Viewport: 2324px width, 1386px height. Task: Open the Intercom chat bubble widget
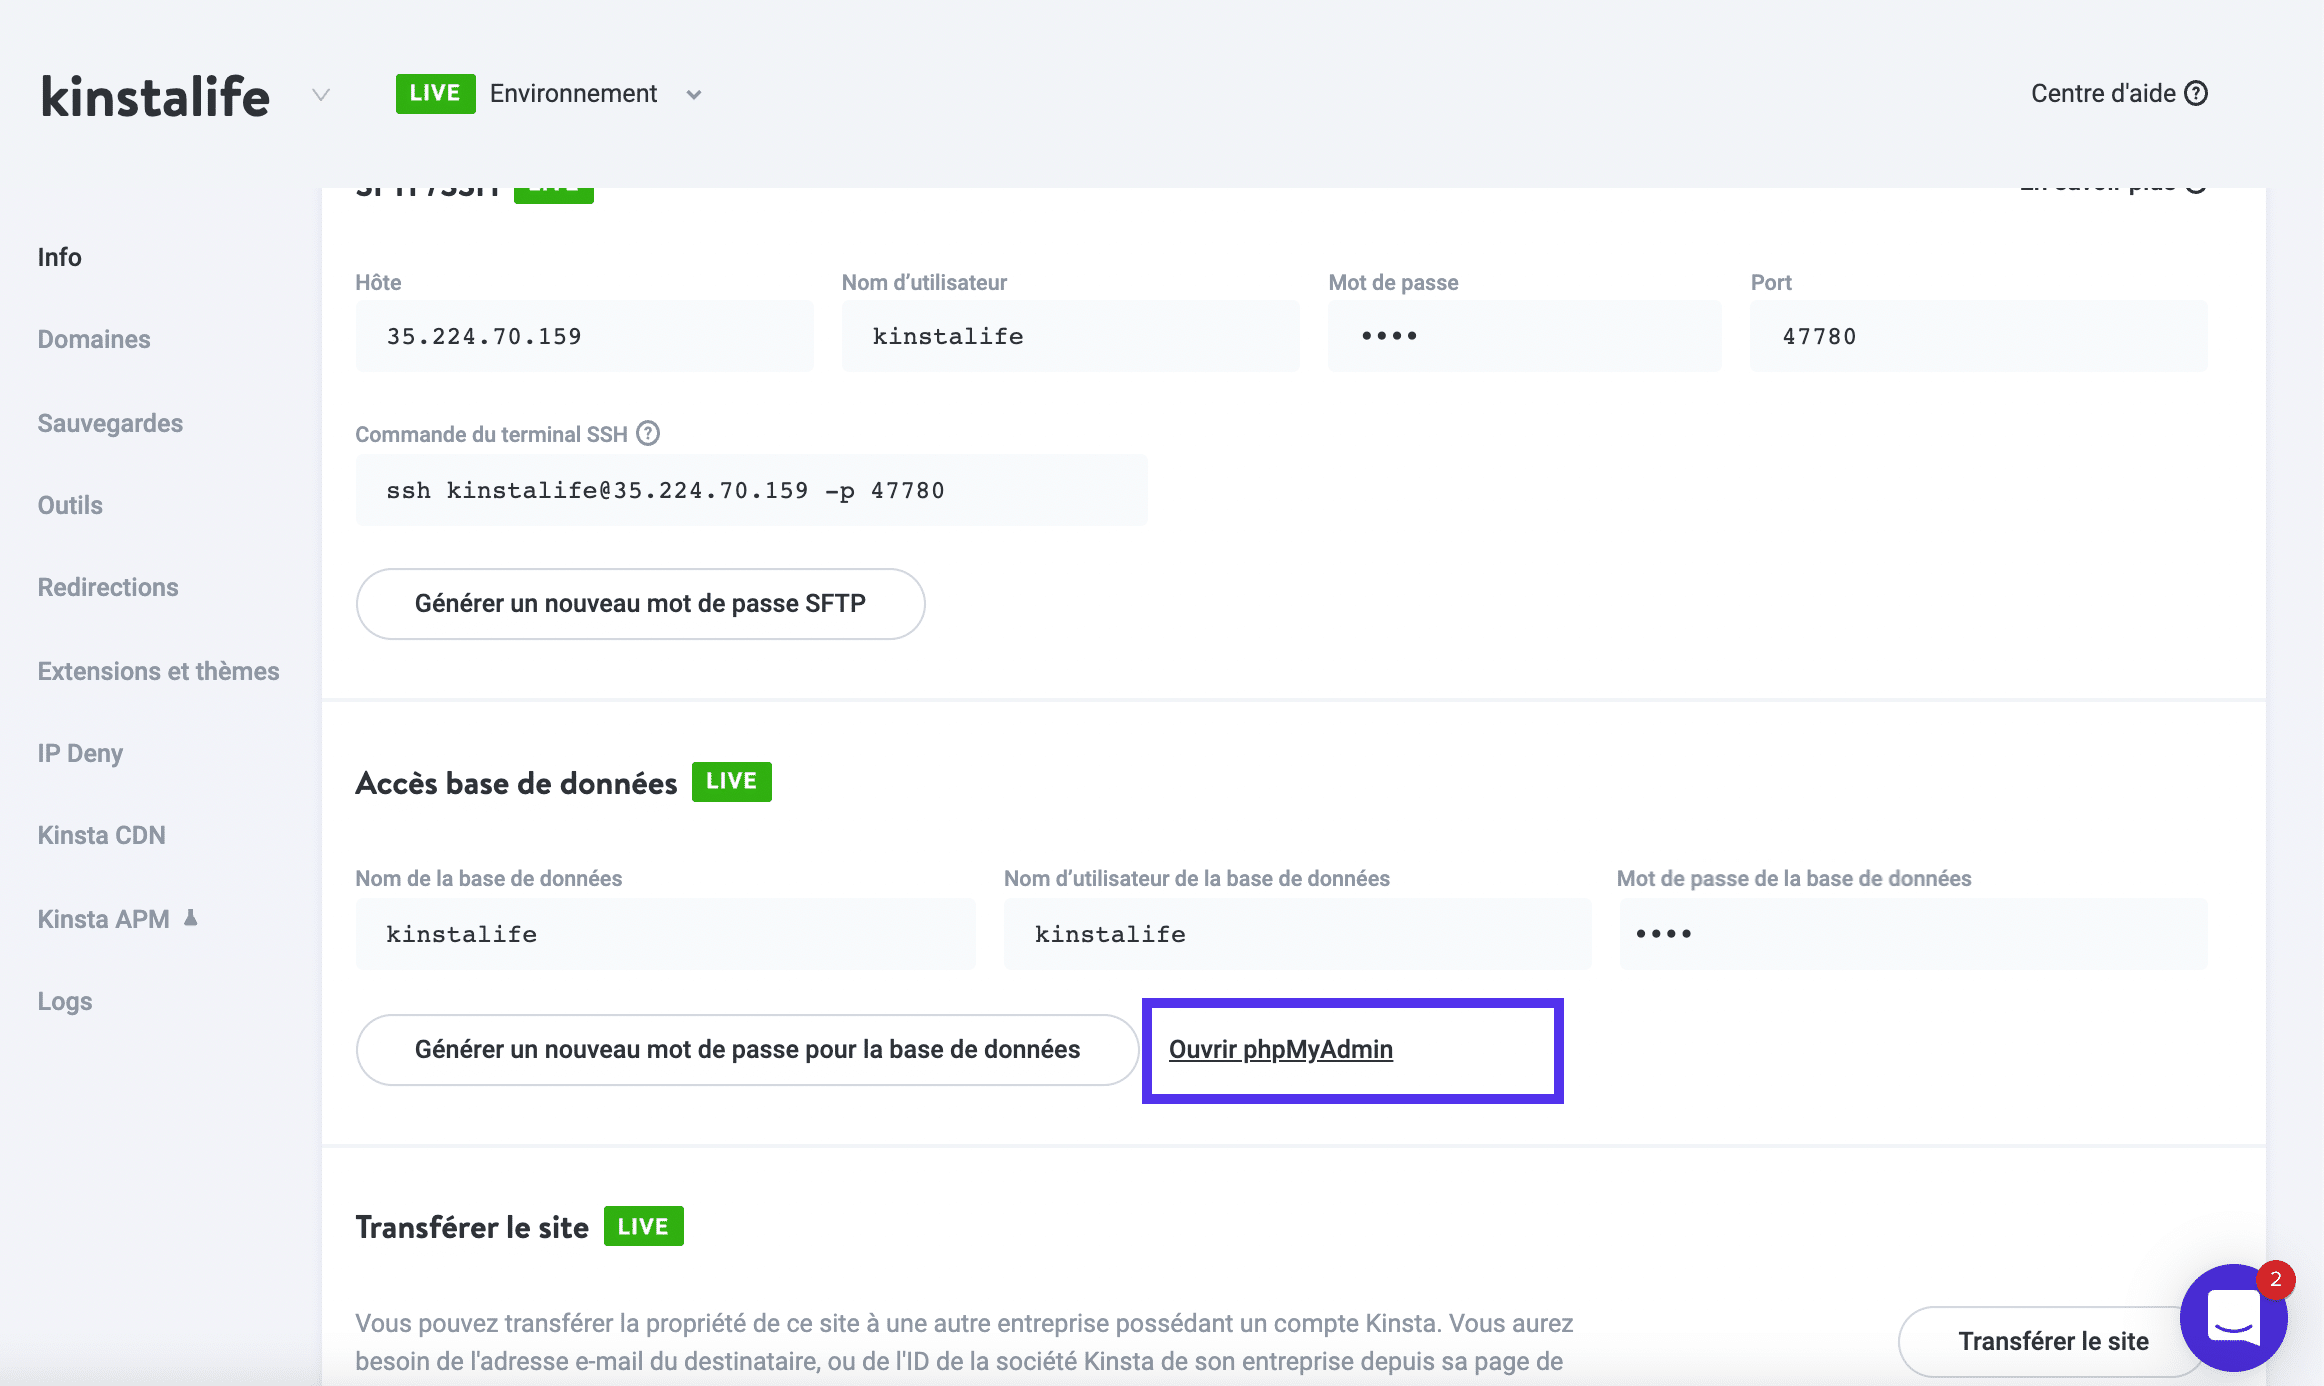click(2233, 1318)
